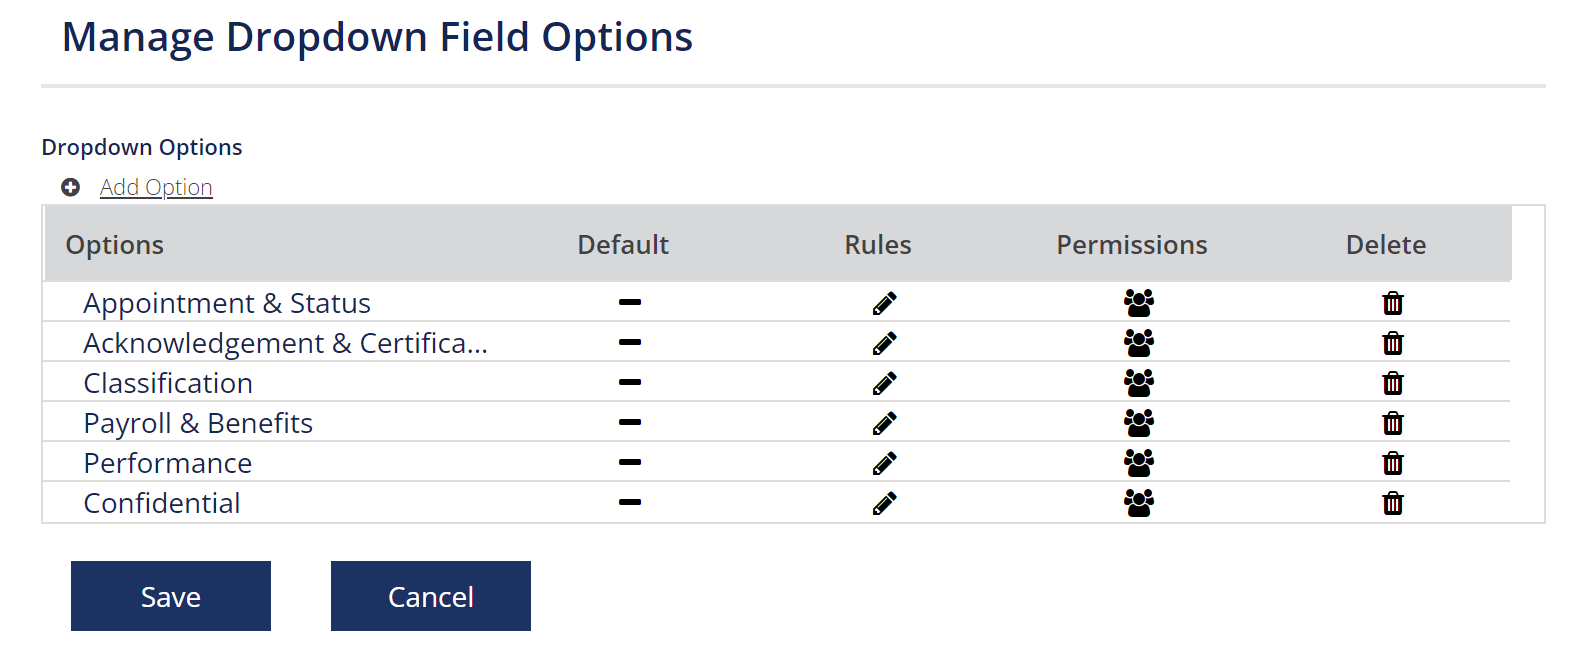Delete the Acknowledgement & Certifica... option
1572x652 pixels.
[1392, 343]
